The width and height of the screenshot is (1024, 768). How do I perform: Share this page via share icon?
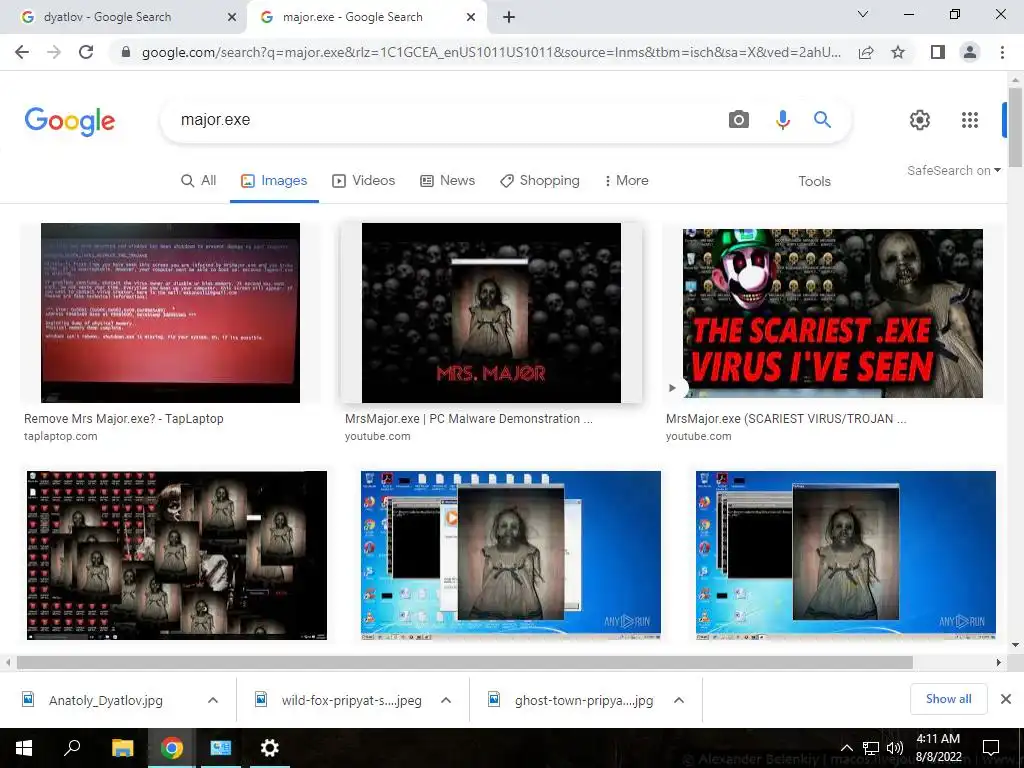866,52
